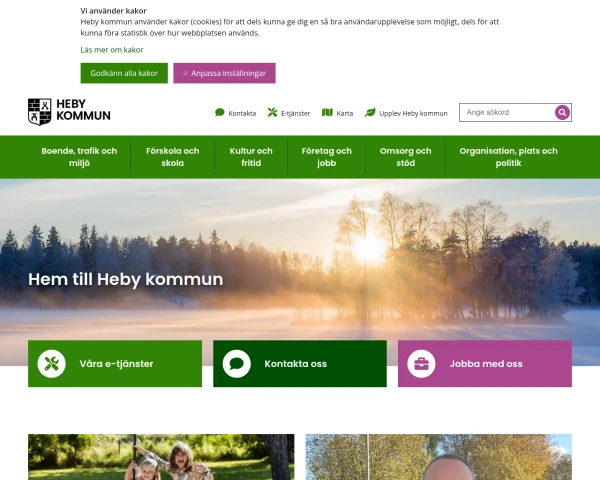Click the Kontakta speech bubble icon
Screen dimensions: 600x480
point(220,113)
